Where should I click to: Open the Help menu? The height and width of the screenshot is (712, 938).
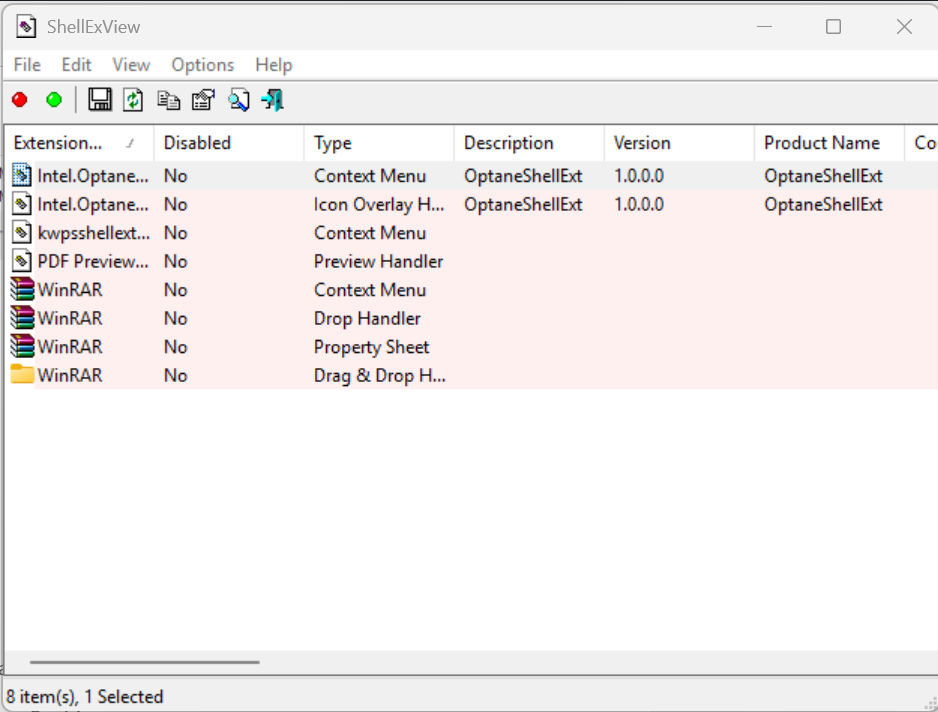point(273,65)
